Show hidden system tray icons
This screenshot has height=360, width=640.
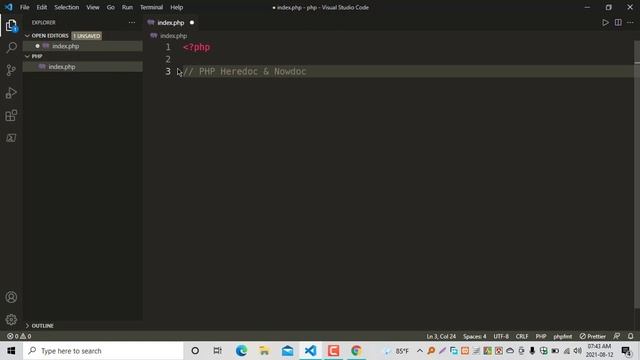coord(420,351)
